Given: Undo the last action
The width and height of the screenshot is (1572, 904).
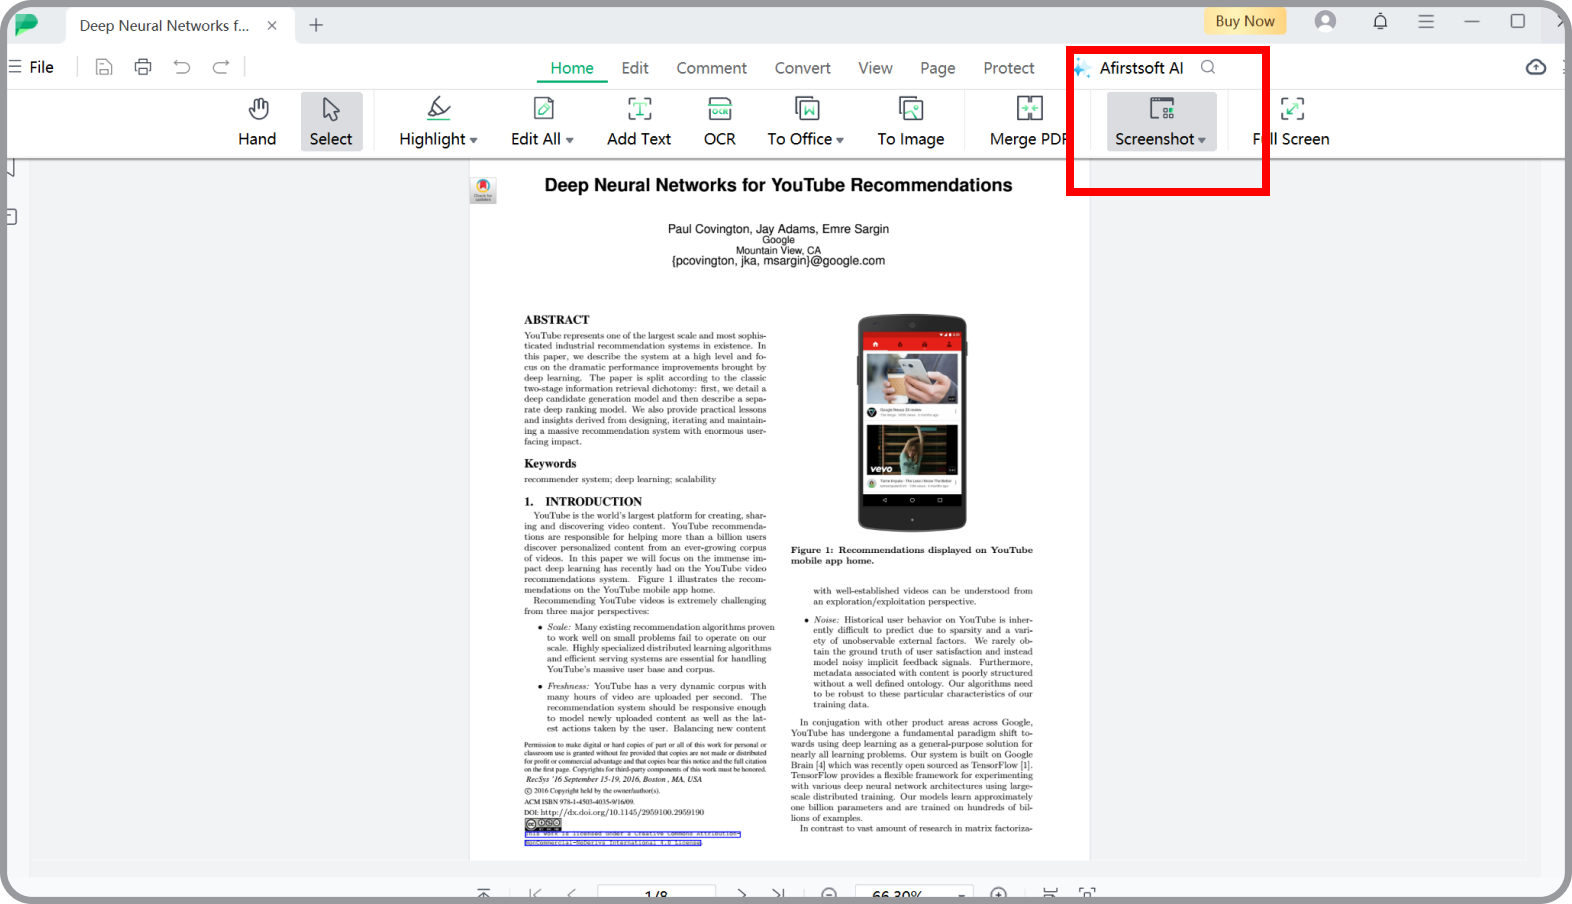Looking at the screenshot, I should [182, 67].
